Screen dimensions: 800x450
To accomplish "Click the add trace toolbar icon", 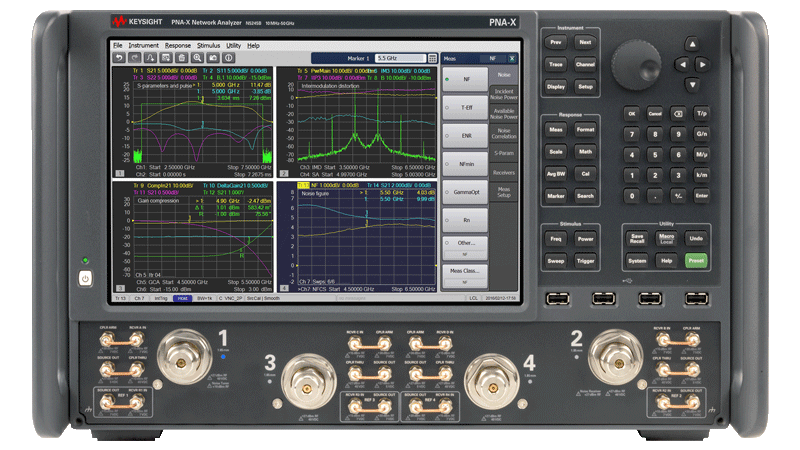I will [x=151, y=58].
